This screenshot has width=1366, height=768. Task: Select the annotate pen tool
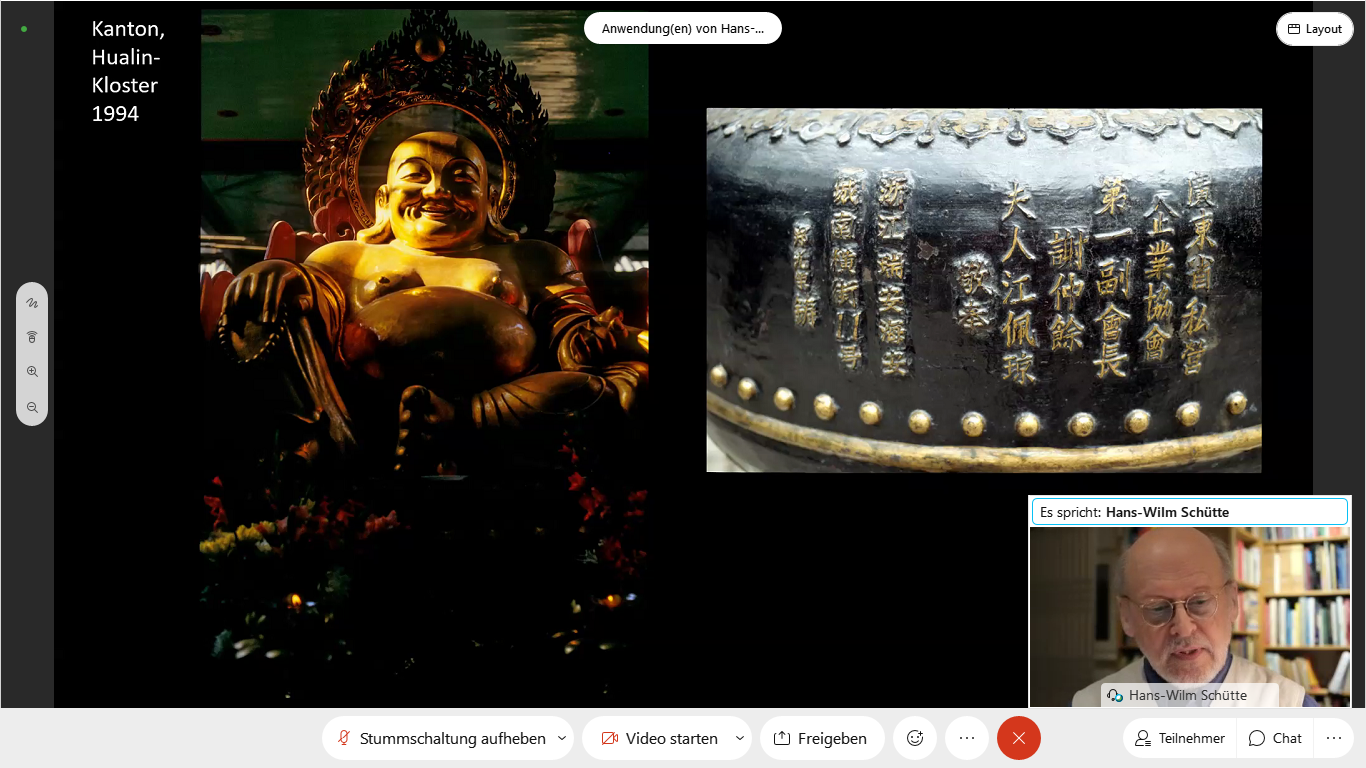[x=32, y=302]
